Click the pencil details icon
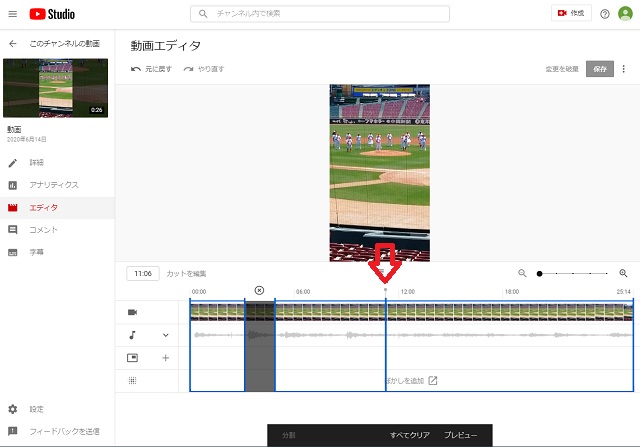This screenshot has width=640, height=447. (13, 163)
